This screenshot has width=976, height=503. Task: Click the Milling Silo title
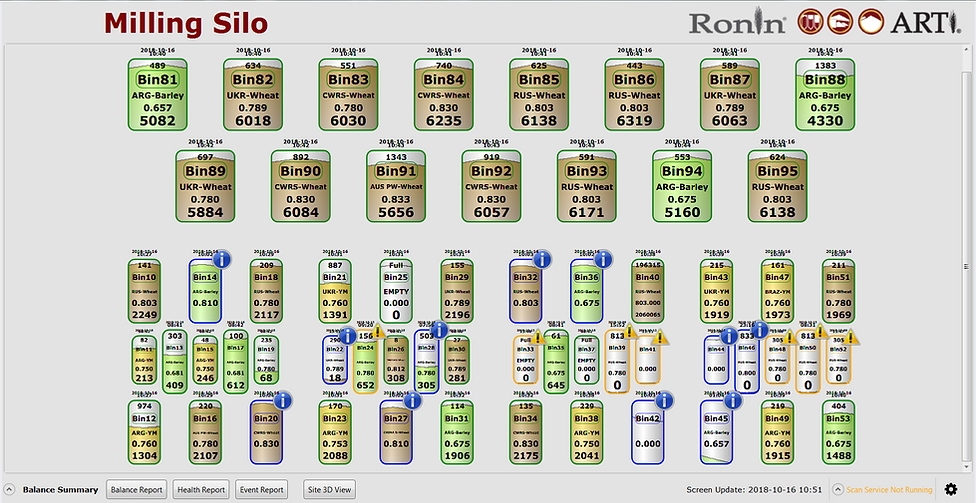tap(186, 23)
